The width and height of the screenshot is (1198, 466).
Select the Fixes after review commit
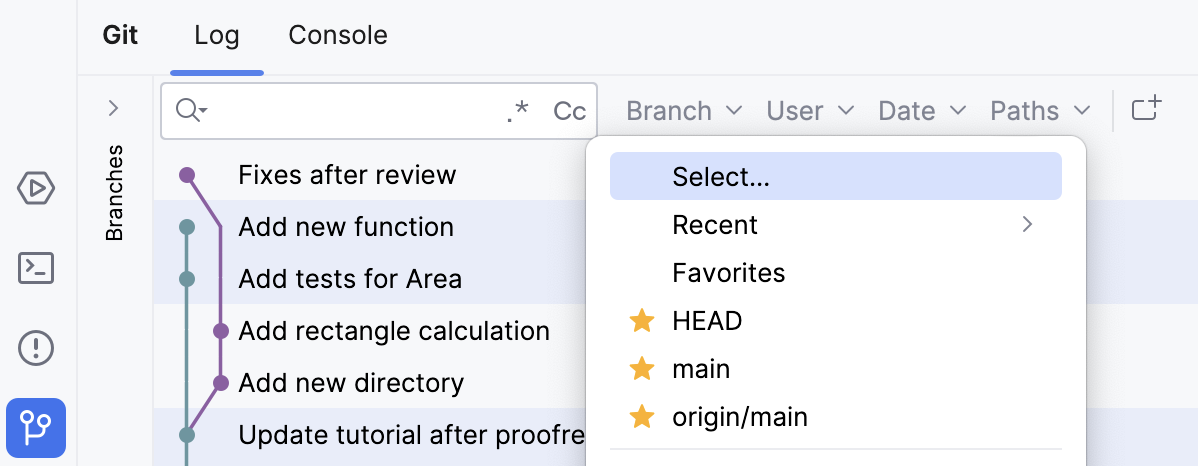point(347,175)
